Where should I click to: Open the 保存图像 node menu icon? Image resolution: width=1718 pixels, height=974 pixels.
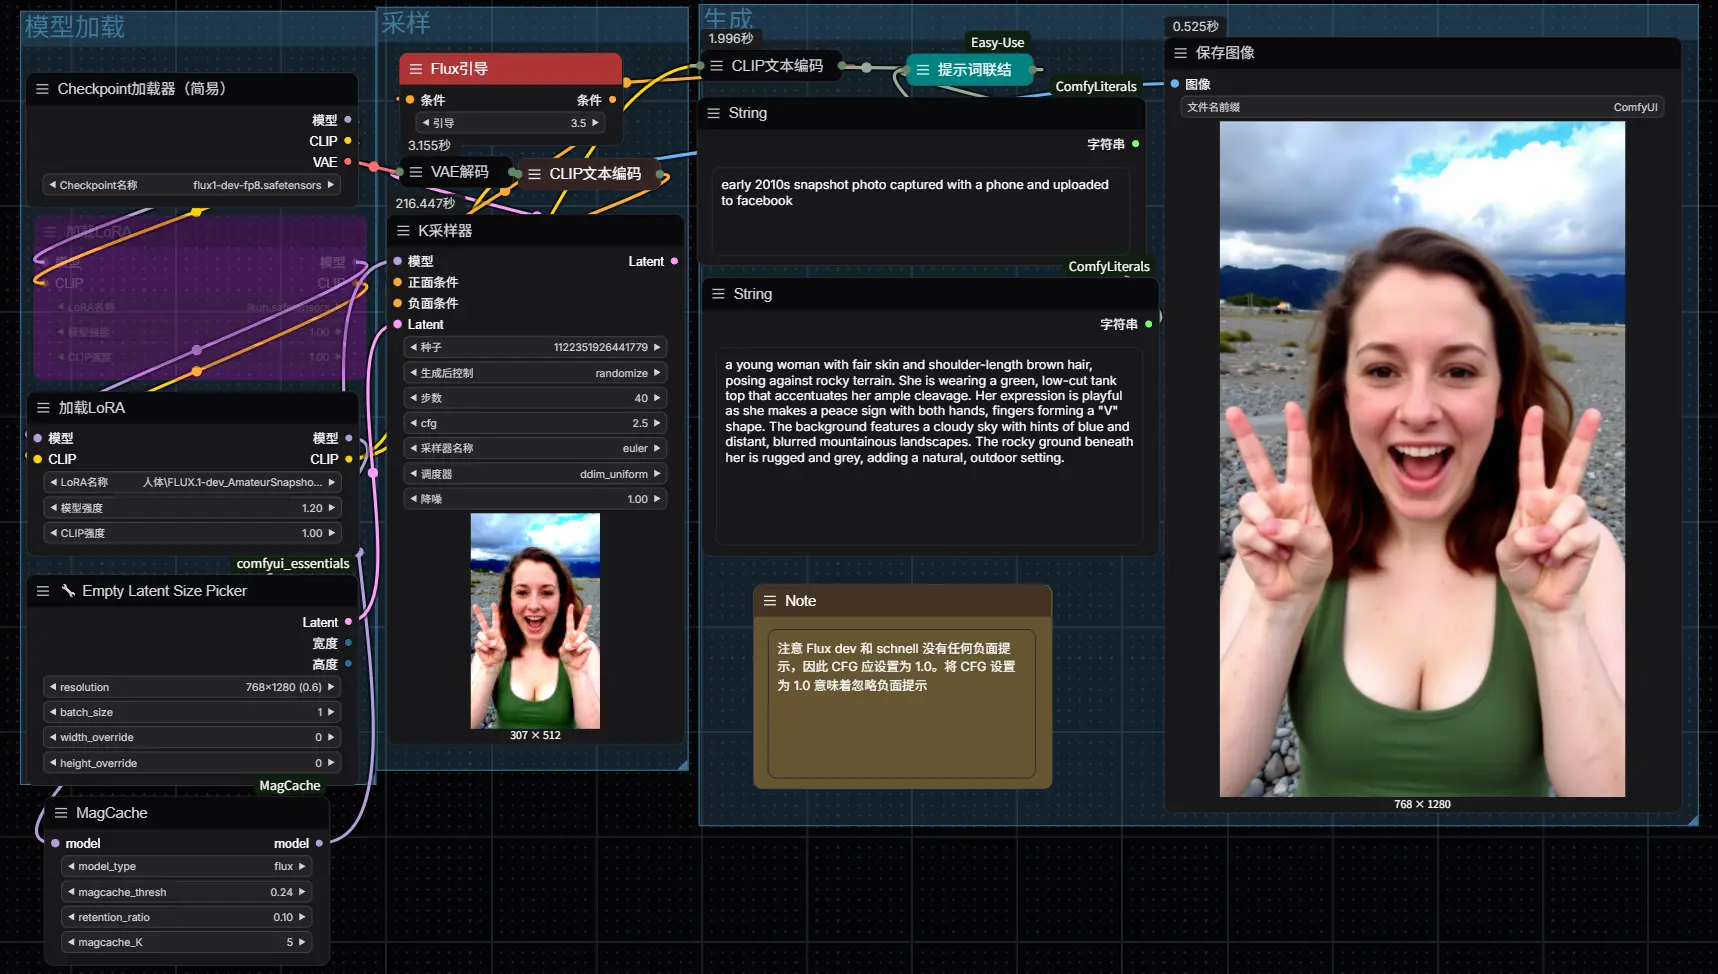click(x=1181, y=53)
